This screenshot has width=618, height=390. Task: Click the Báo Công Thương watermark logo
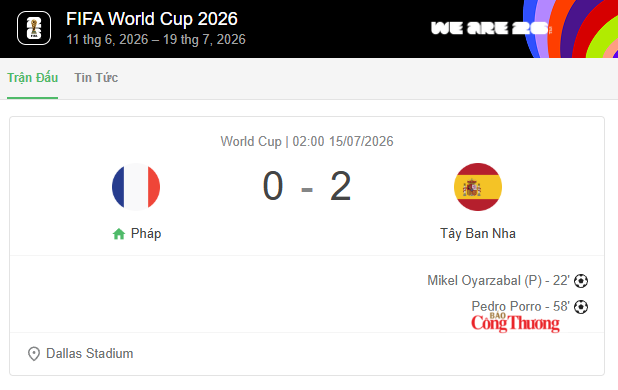click(x=516, y=323)
